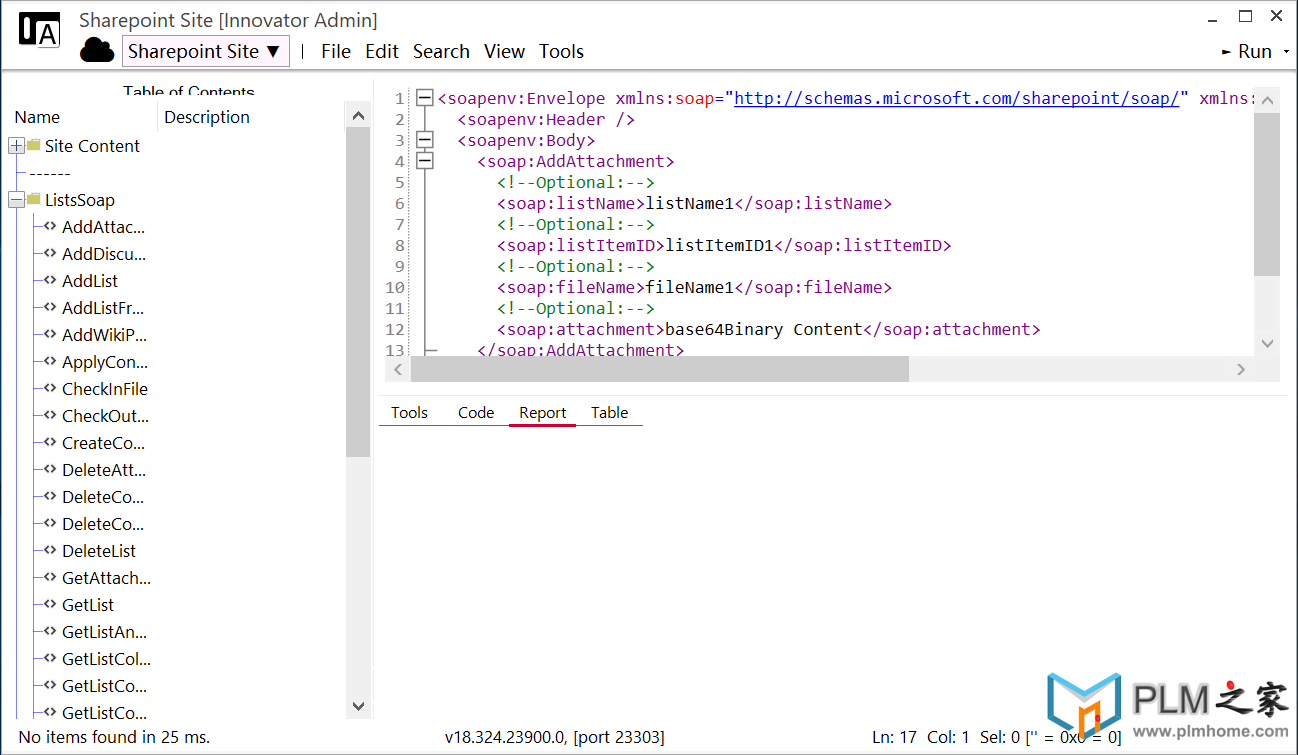Click the editor horizontal scroll right arrow

[1241, 369]
